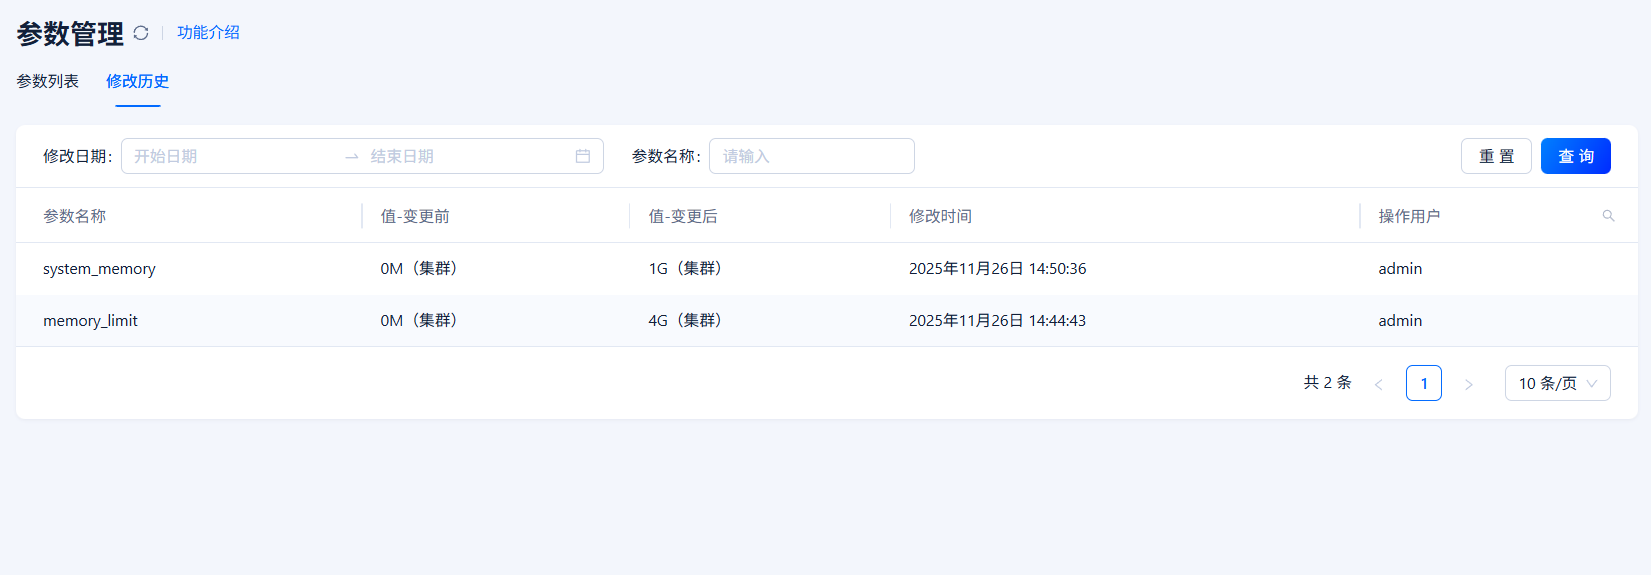Click the 修改时间 column header
This screenshot has height=575, width=1651.
(x=940, y=216)
